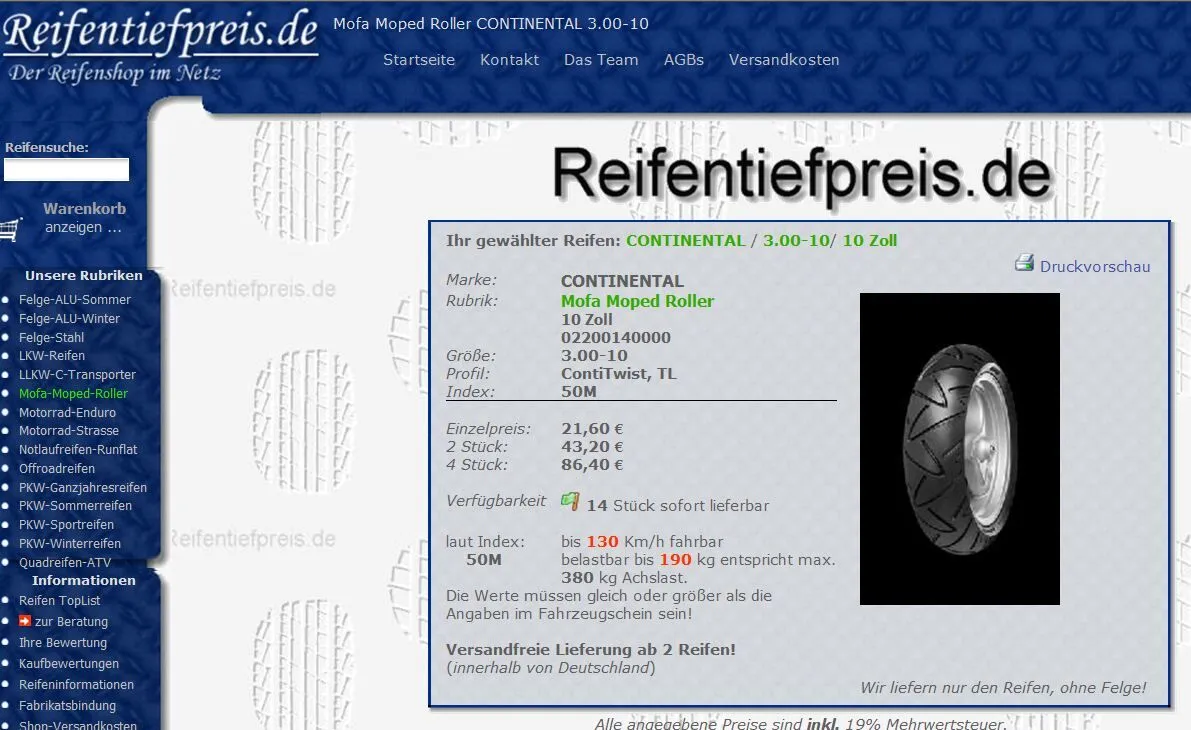Open the Druckvorschau print preview link

pyautogui.click(x=1095, y=267)
